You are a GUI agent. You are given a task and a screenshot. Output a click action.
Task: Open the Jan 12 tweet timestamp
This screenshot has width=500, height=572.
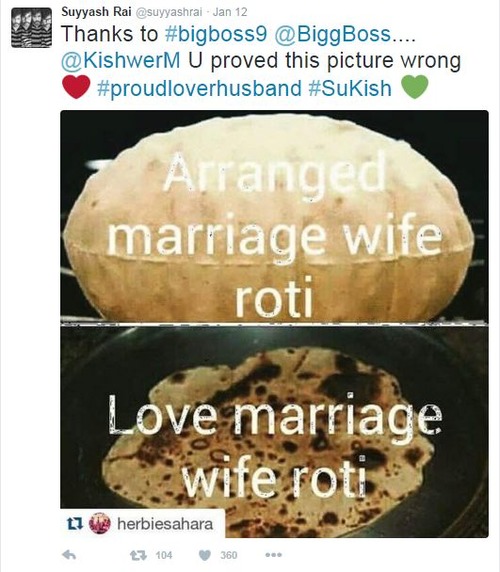(x=230, y=12)
